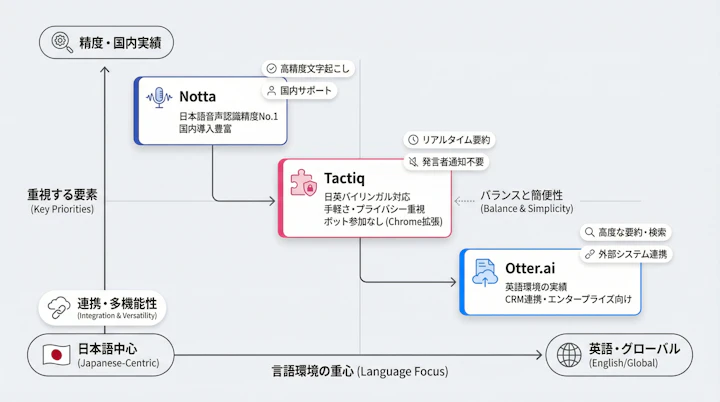The width and height of the screenshot is (720, 402).
Task: Click the person icon in 国内サポート tag
Action: 271,91
